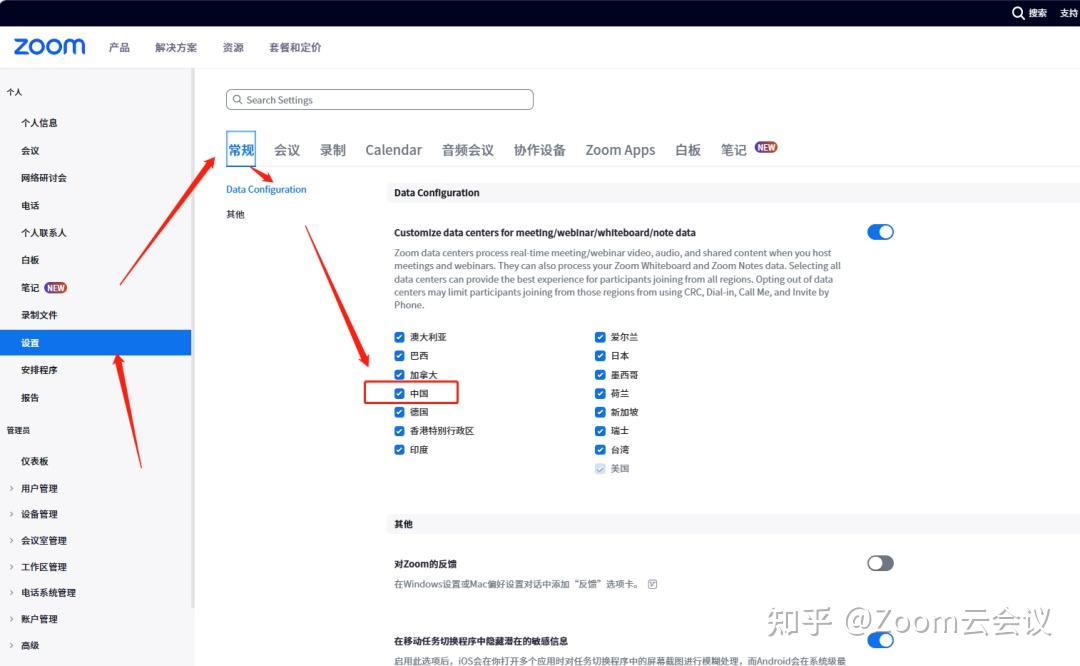Click the Zoom logo

click(48, 46)
